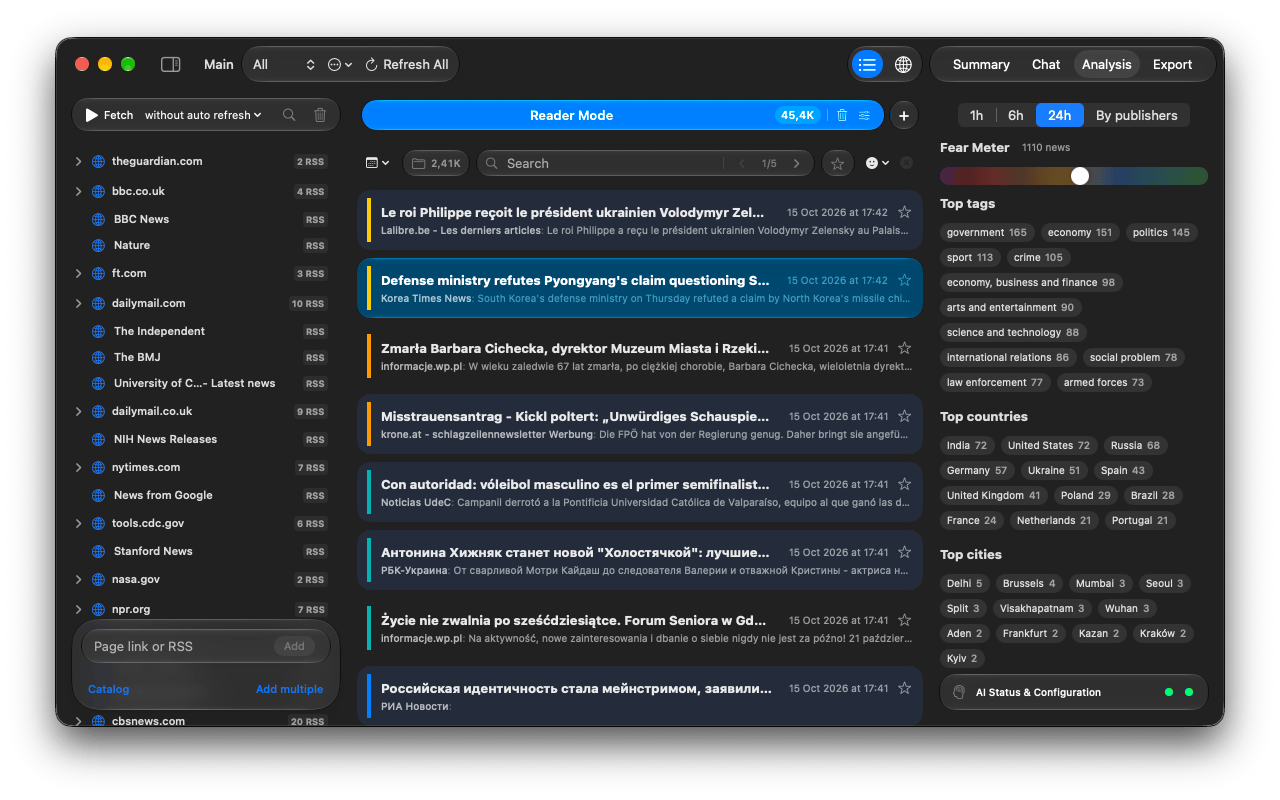The height and width of the screenshot is (800, 1280).
Task: Select the 6h time range
Action: coord(1015,115)
